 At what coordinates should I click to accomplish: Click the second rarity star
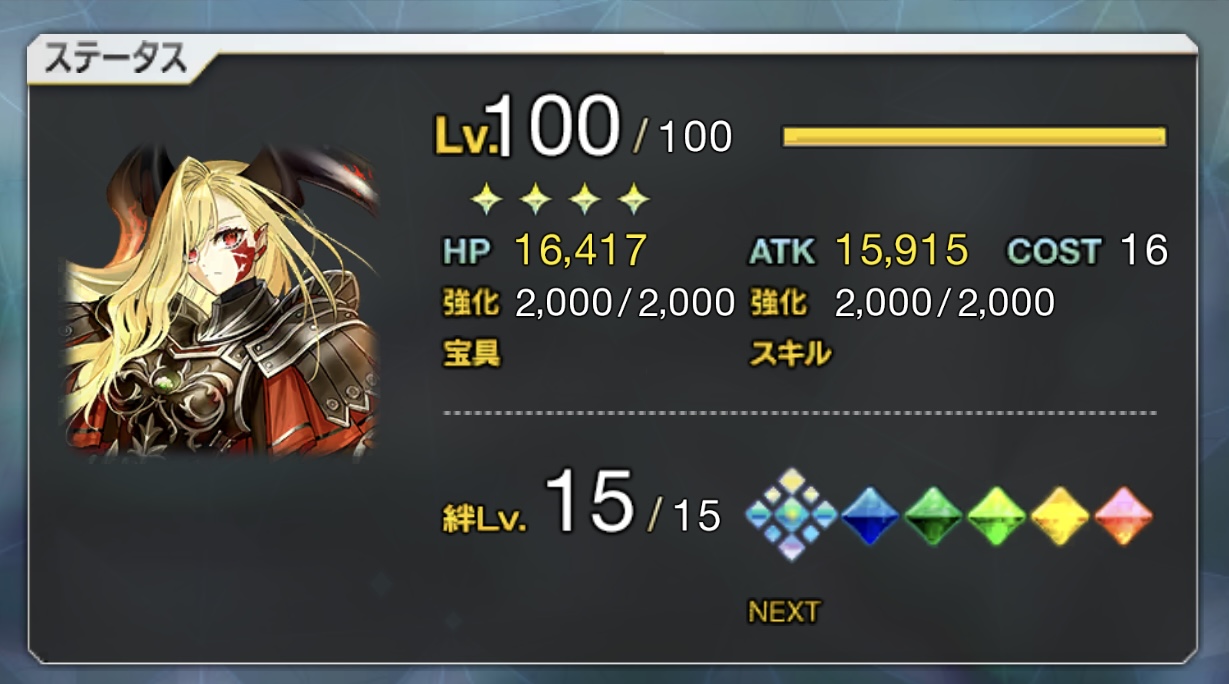click(x=537, y=200)
